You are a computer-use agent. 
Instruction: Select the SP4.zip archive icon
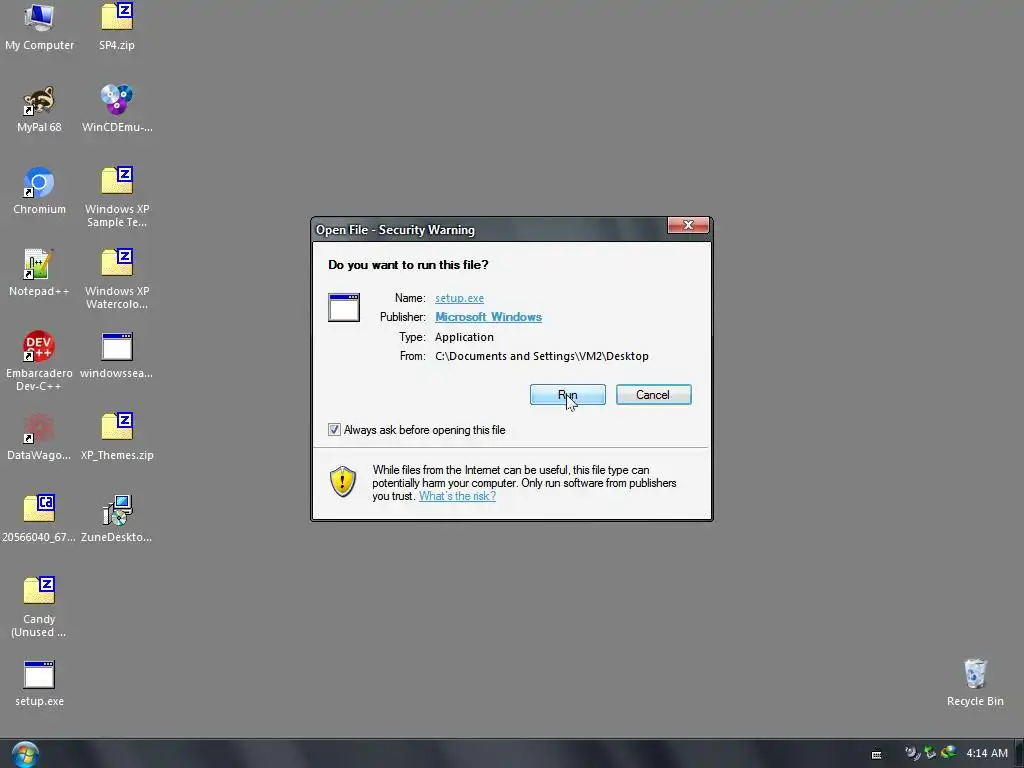(117, 27)
